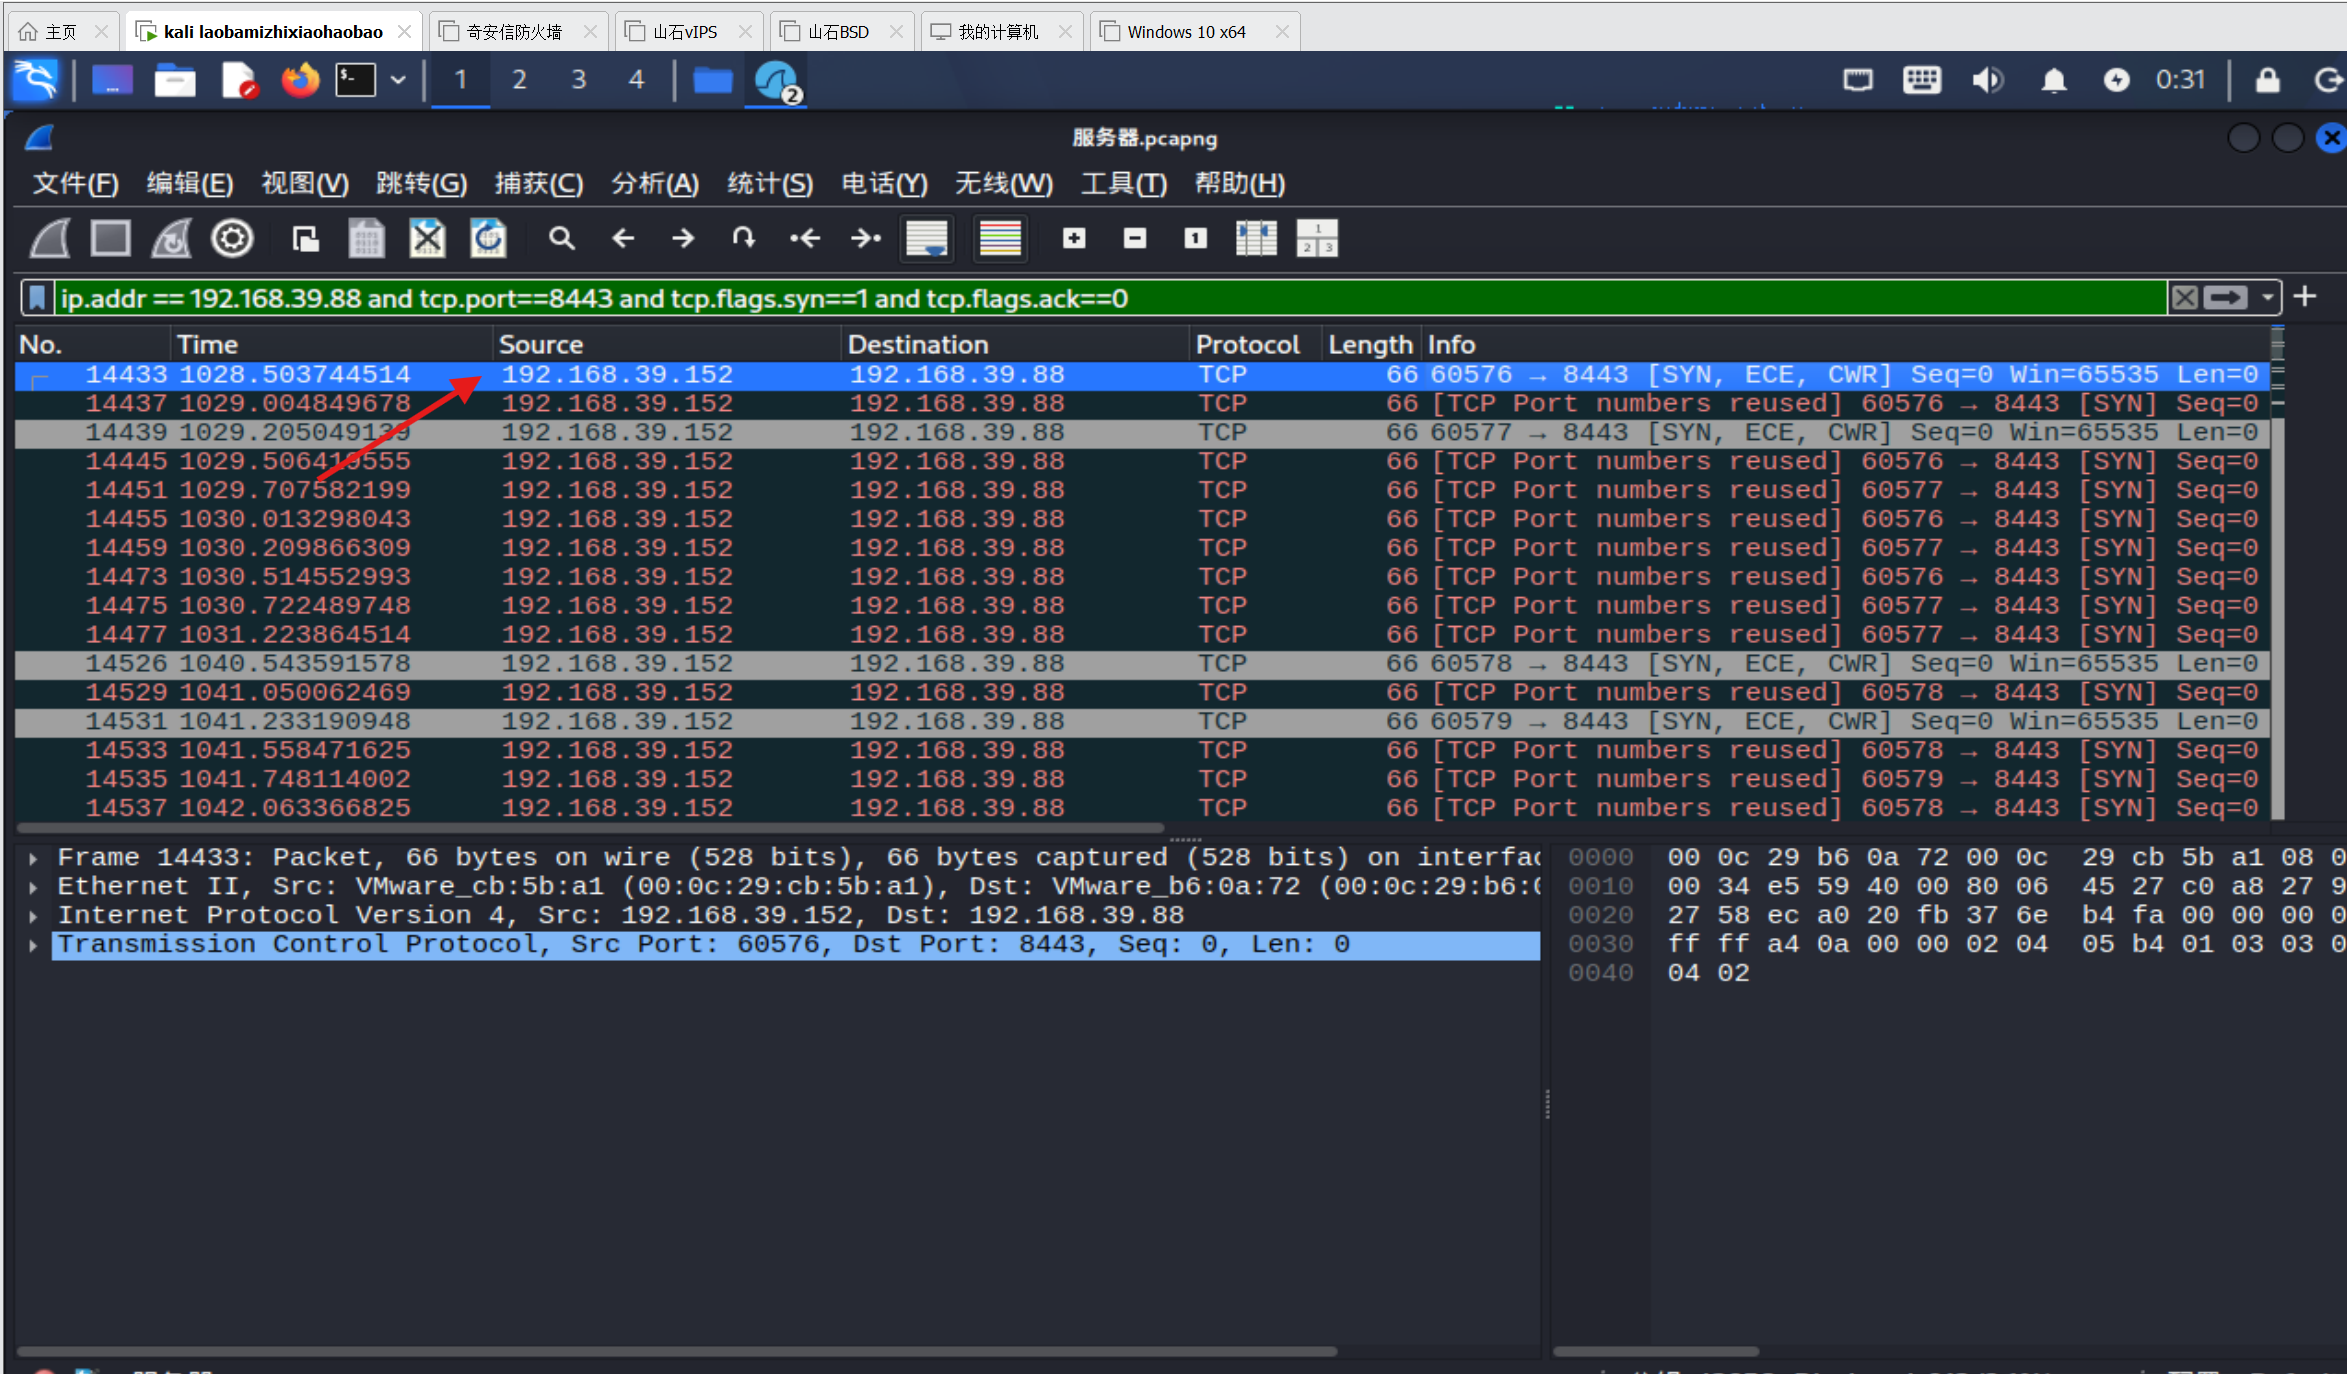Open the 文件(F) menu
The image size is (2347, 1374).
(76, 184)
